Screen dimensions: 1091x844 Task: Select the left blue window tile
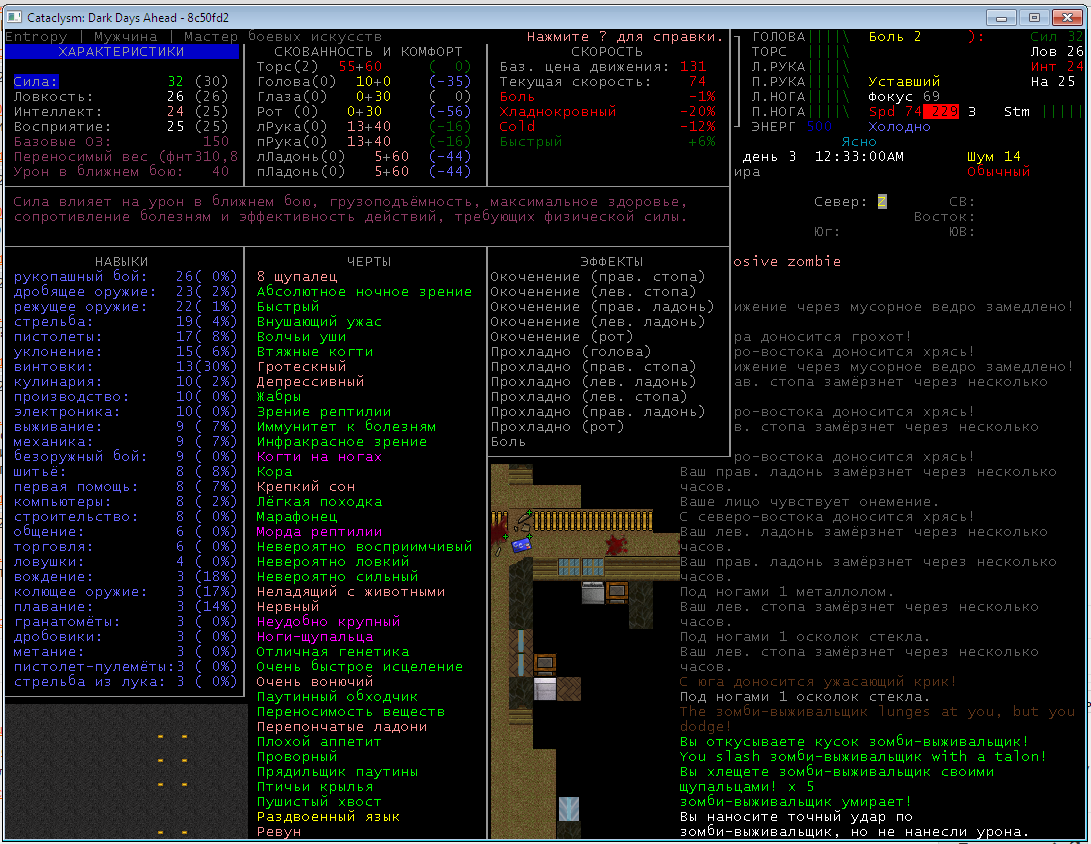(568, 566)
